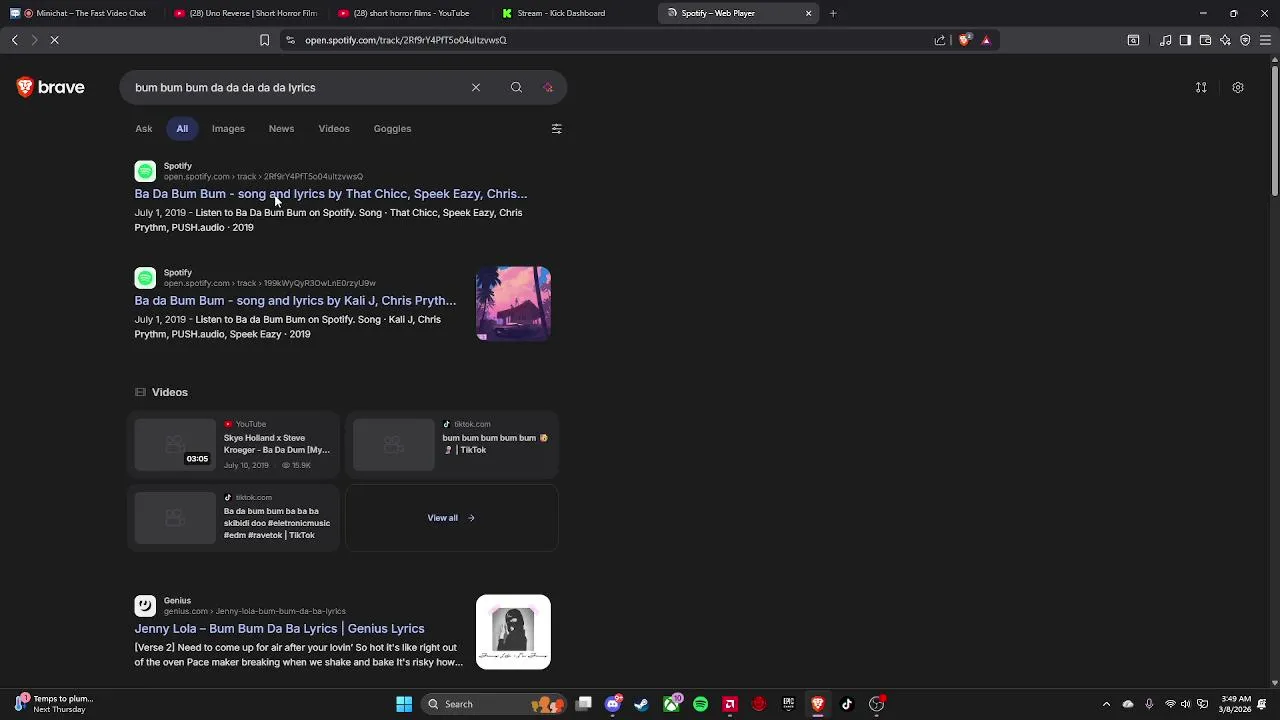This screenshot has height=720, width=1280.
Task: Switch to the Minichat tab
Action: 85,13
